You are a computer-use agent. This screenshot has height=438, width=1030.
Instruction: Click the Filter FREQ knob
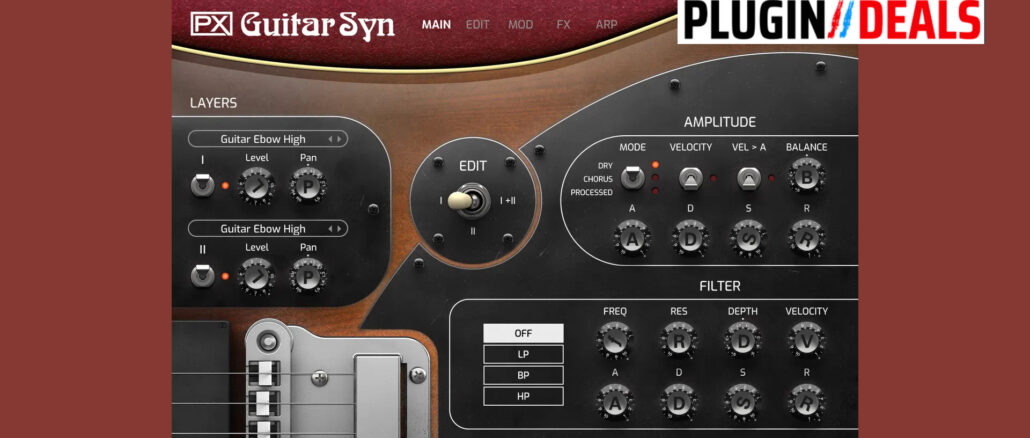pyautogui.click(x=616, y=340)
